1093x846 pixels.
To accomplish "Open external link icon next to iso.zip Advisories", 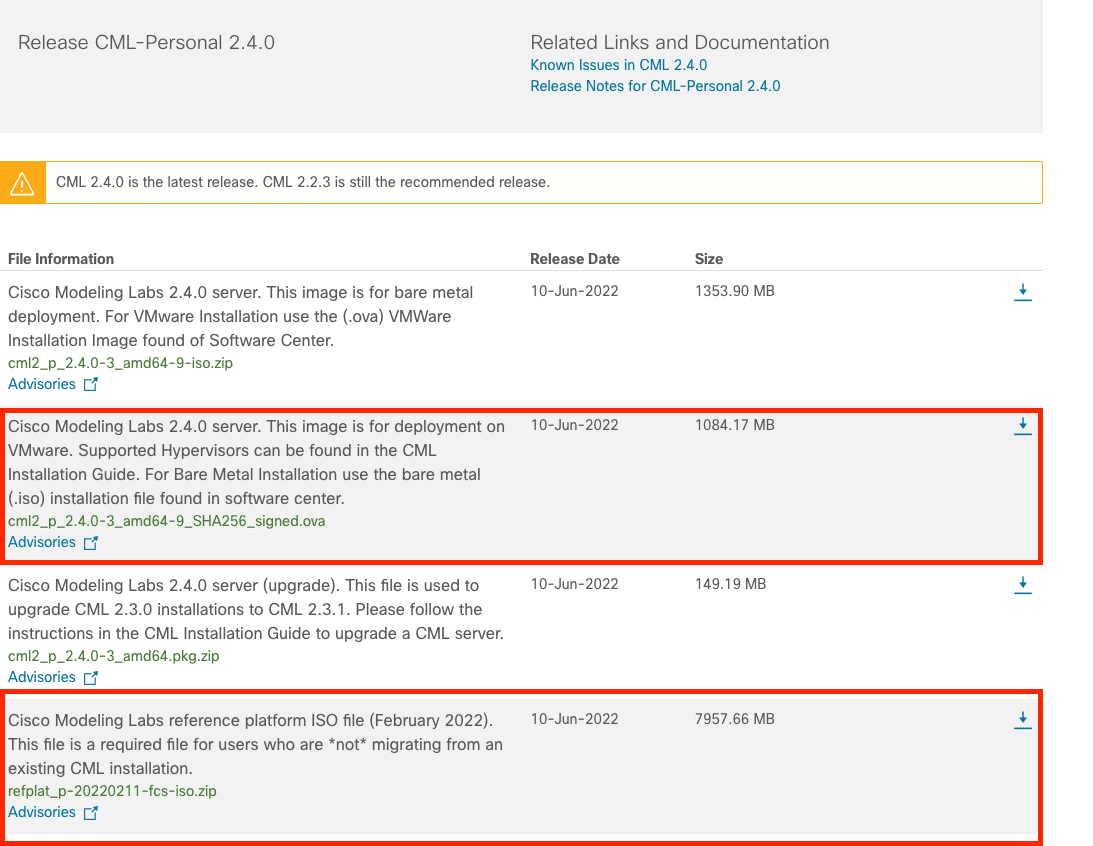I will click(91, 384).
